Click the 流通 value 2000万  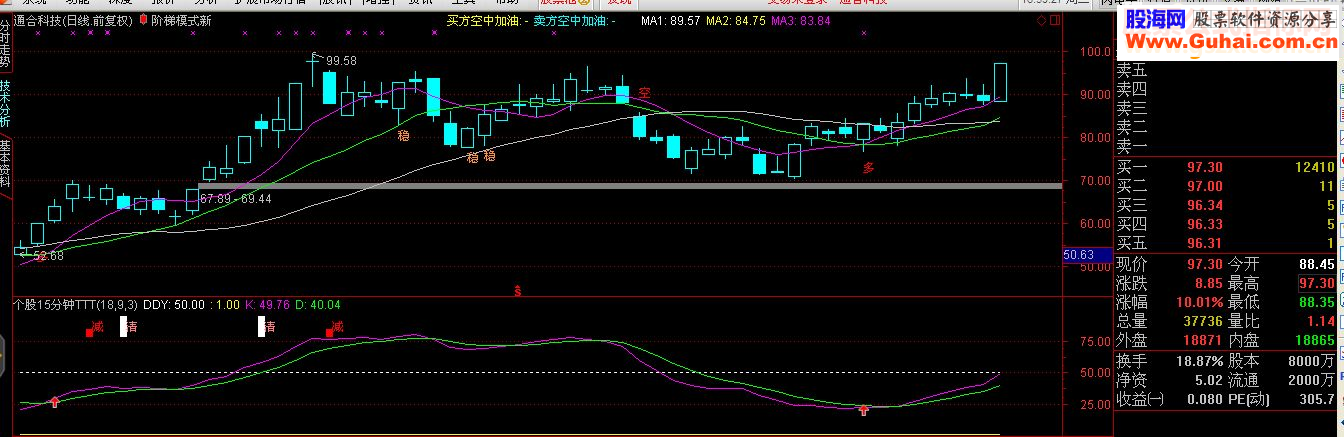coord(1313,379)
